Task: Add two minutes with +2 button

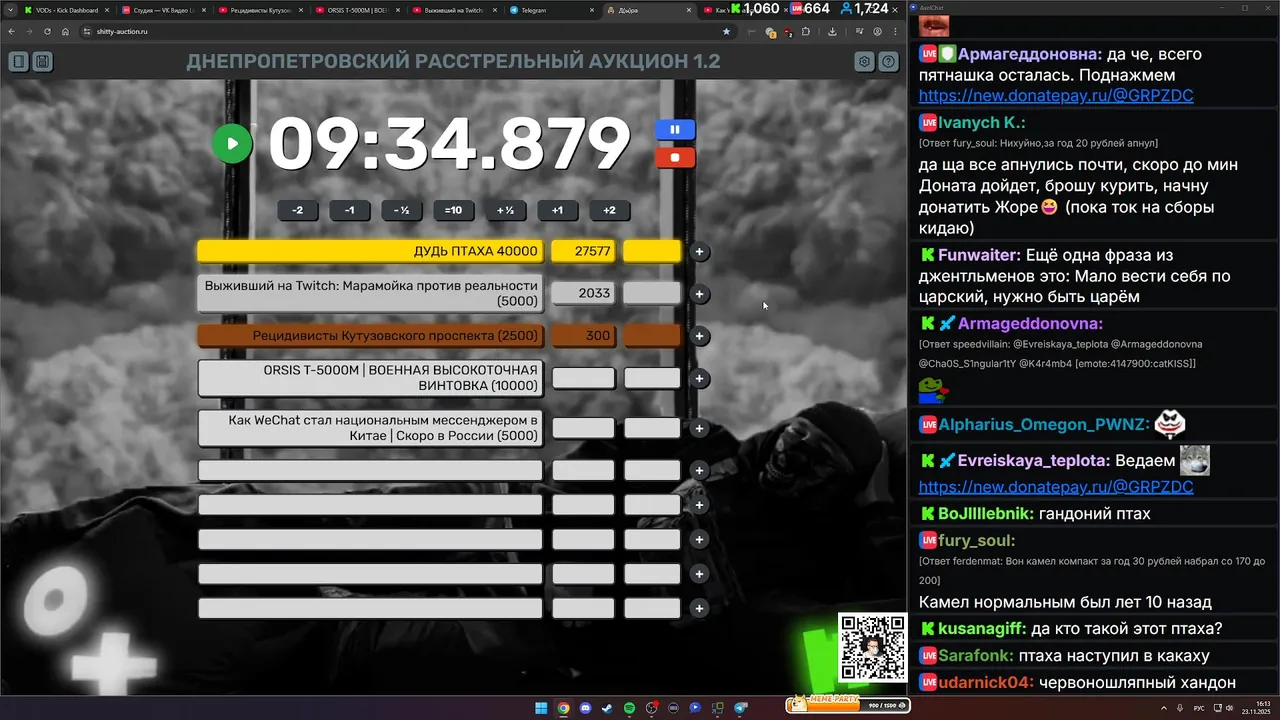Action: [x=609, y=210]
